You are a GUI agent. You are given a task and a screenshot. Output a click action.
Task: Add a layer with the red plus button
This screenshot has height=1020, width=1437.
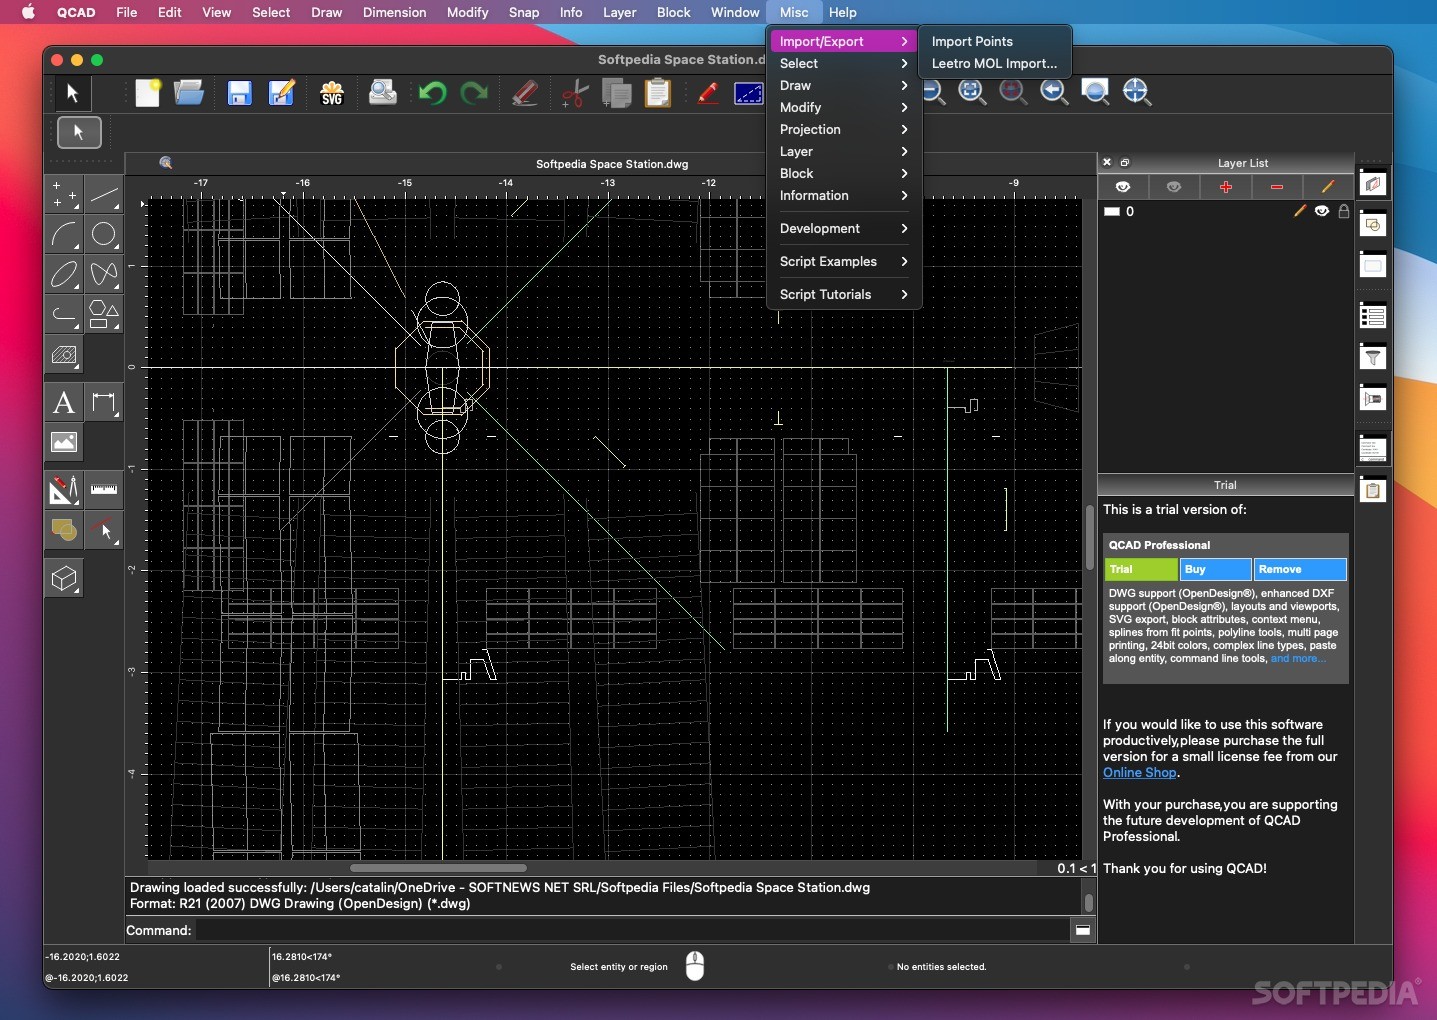pyautogui.click(x=1226, y=187)
